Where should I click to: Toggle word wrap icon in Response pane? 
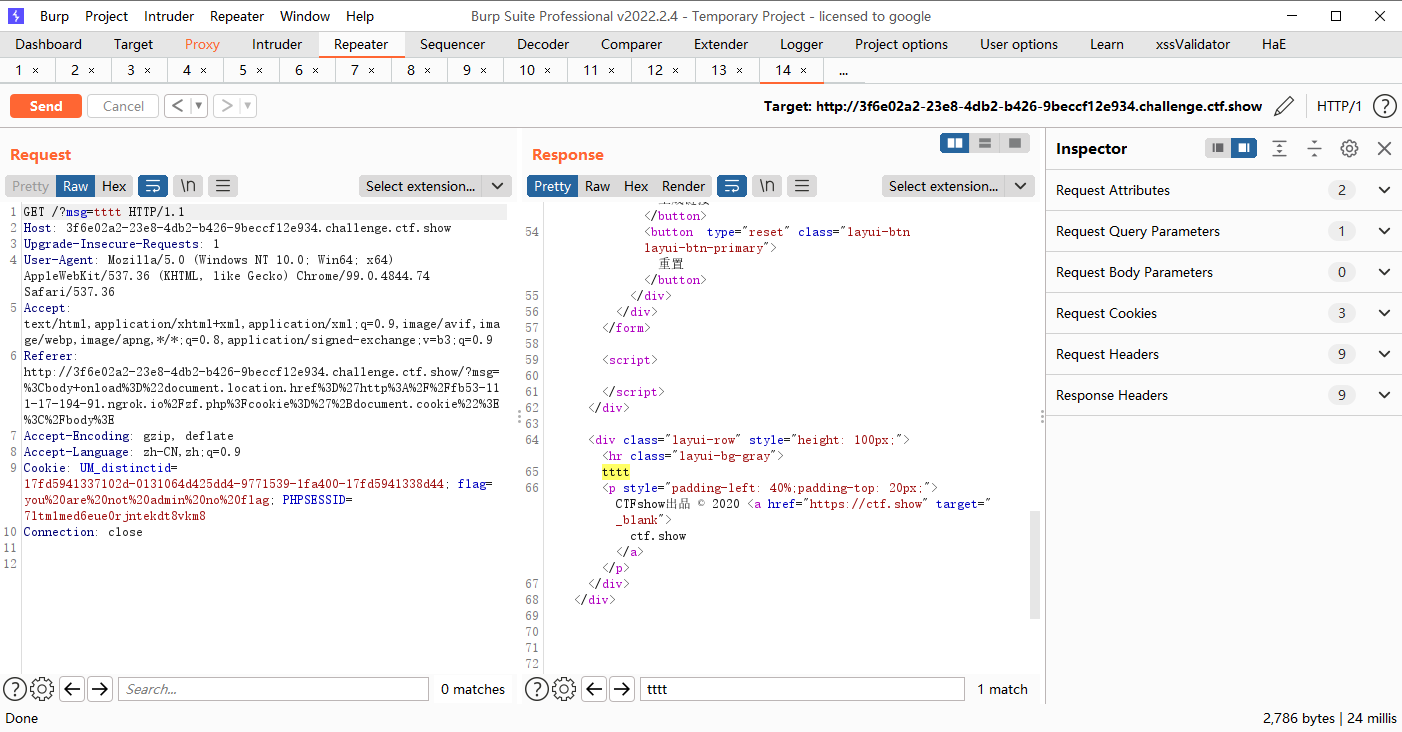732,186
